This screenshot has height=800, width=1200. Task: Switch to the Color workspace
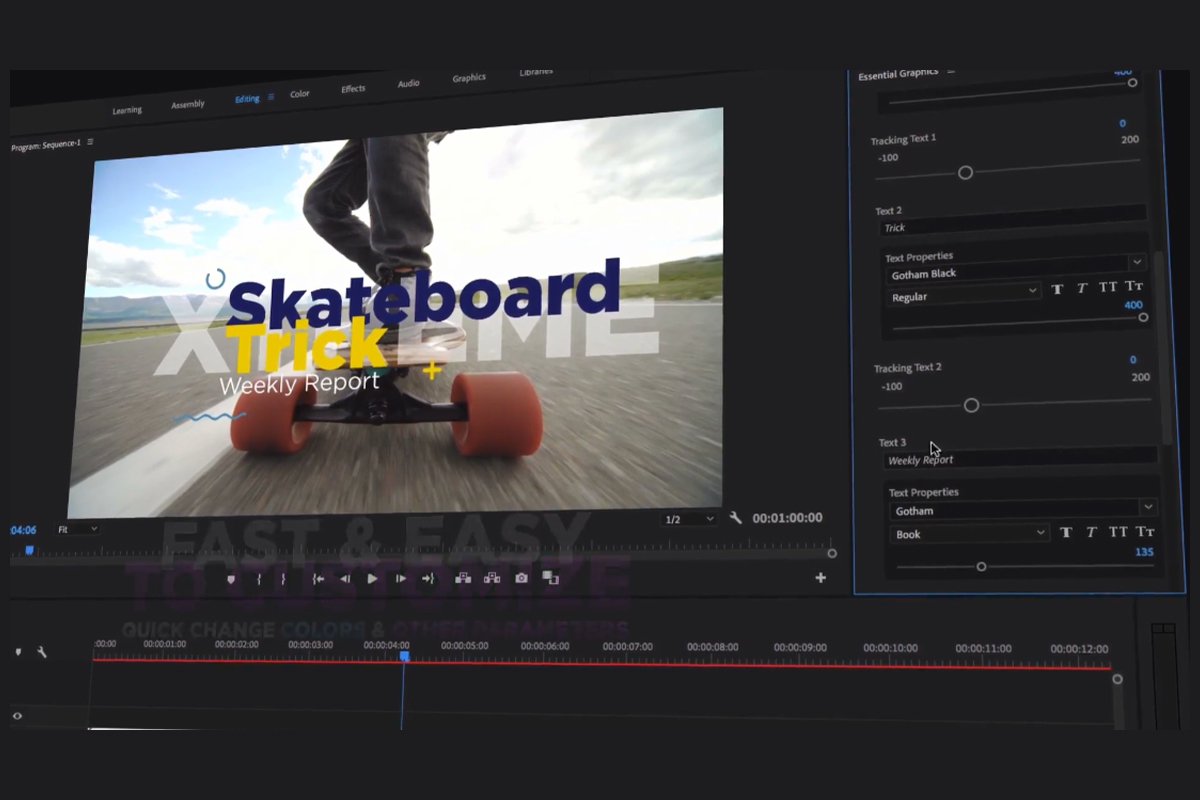point(300,94)
